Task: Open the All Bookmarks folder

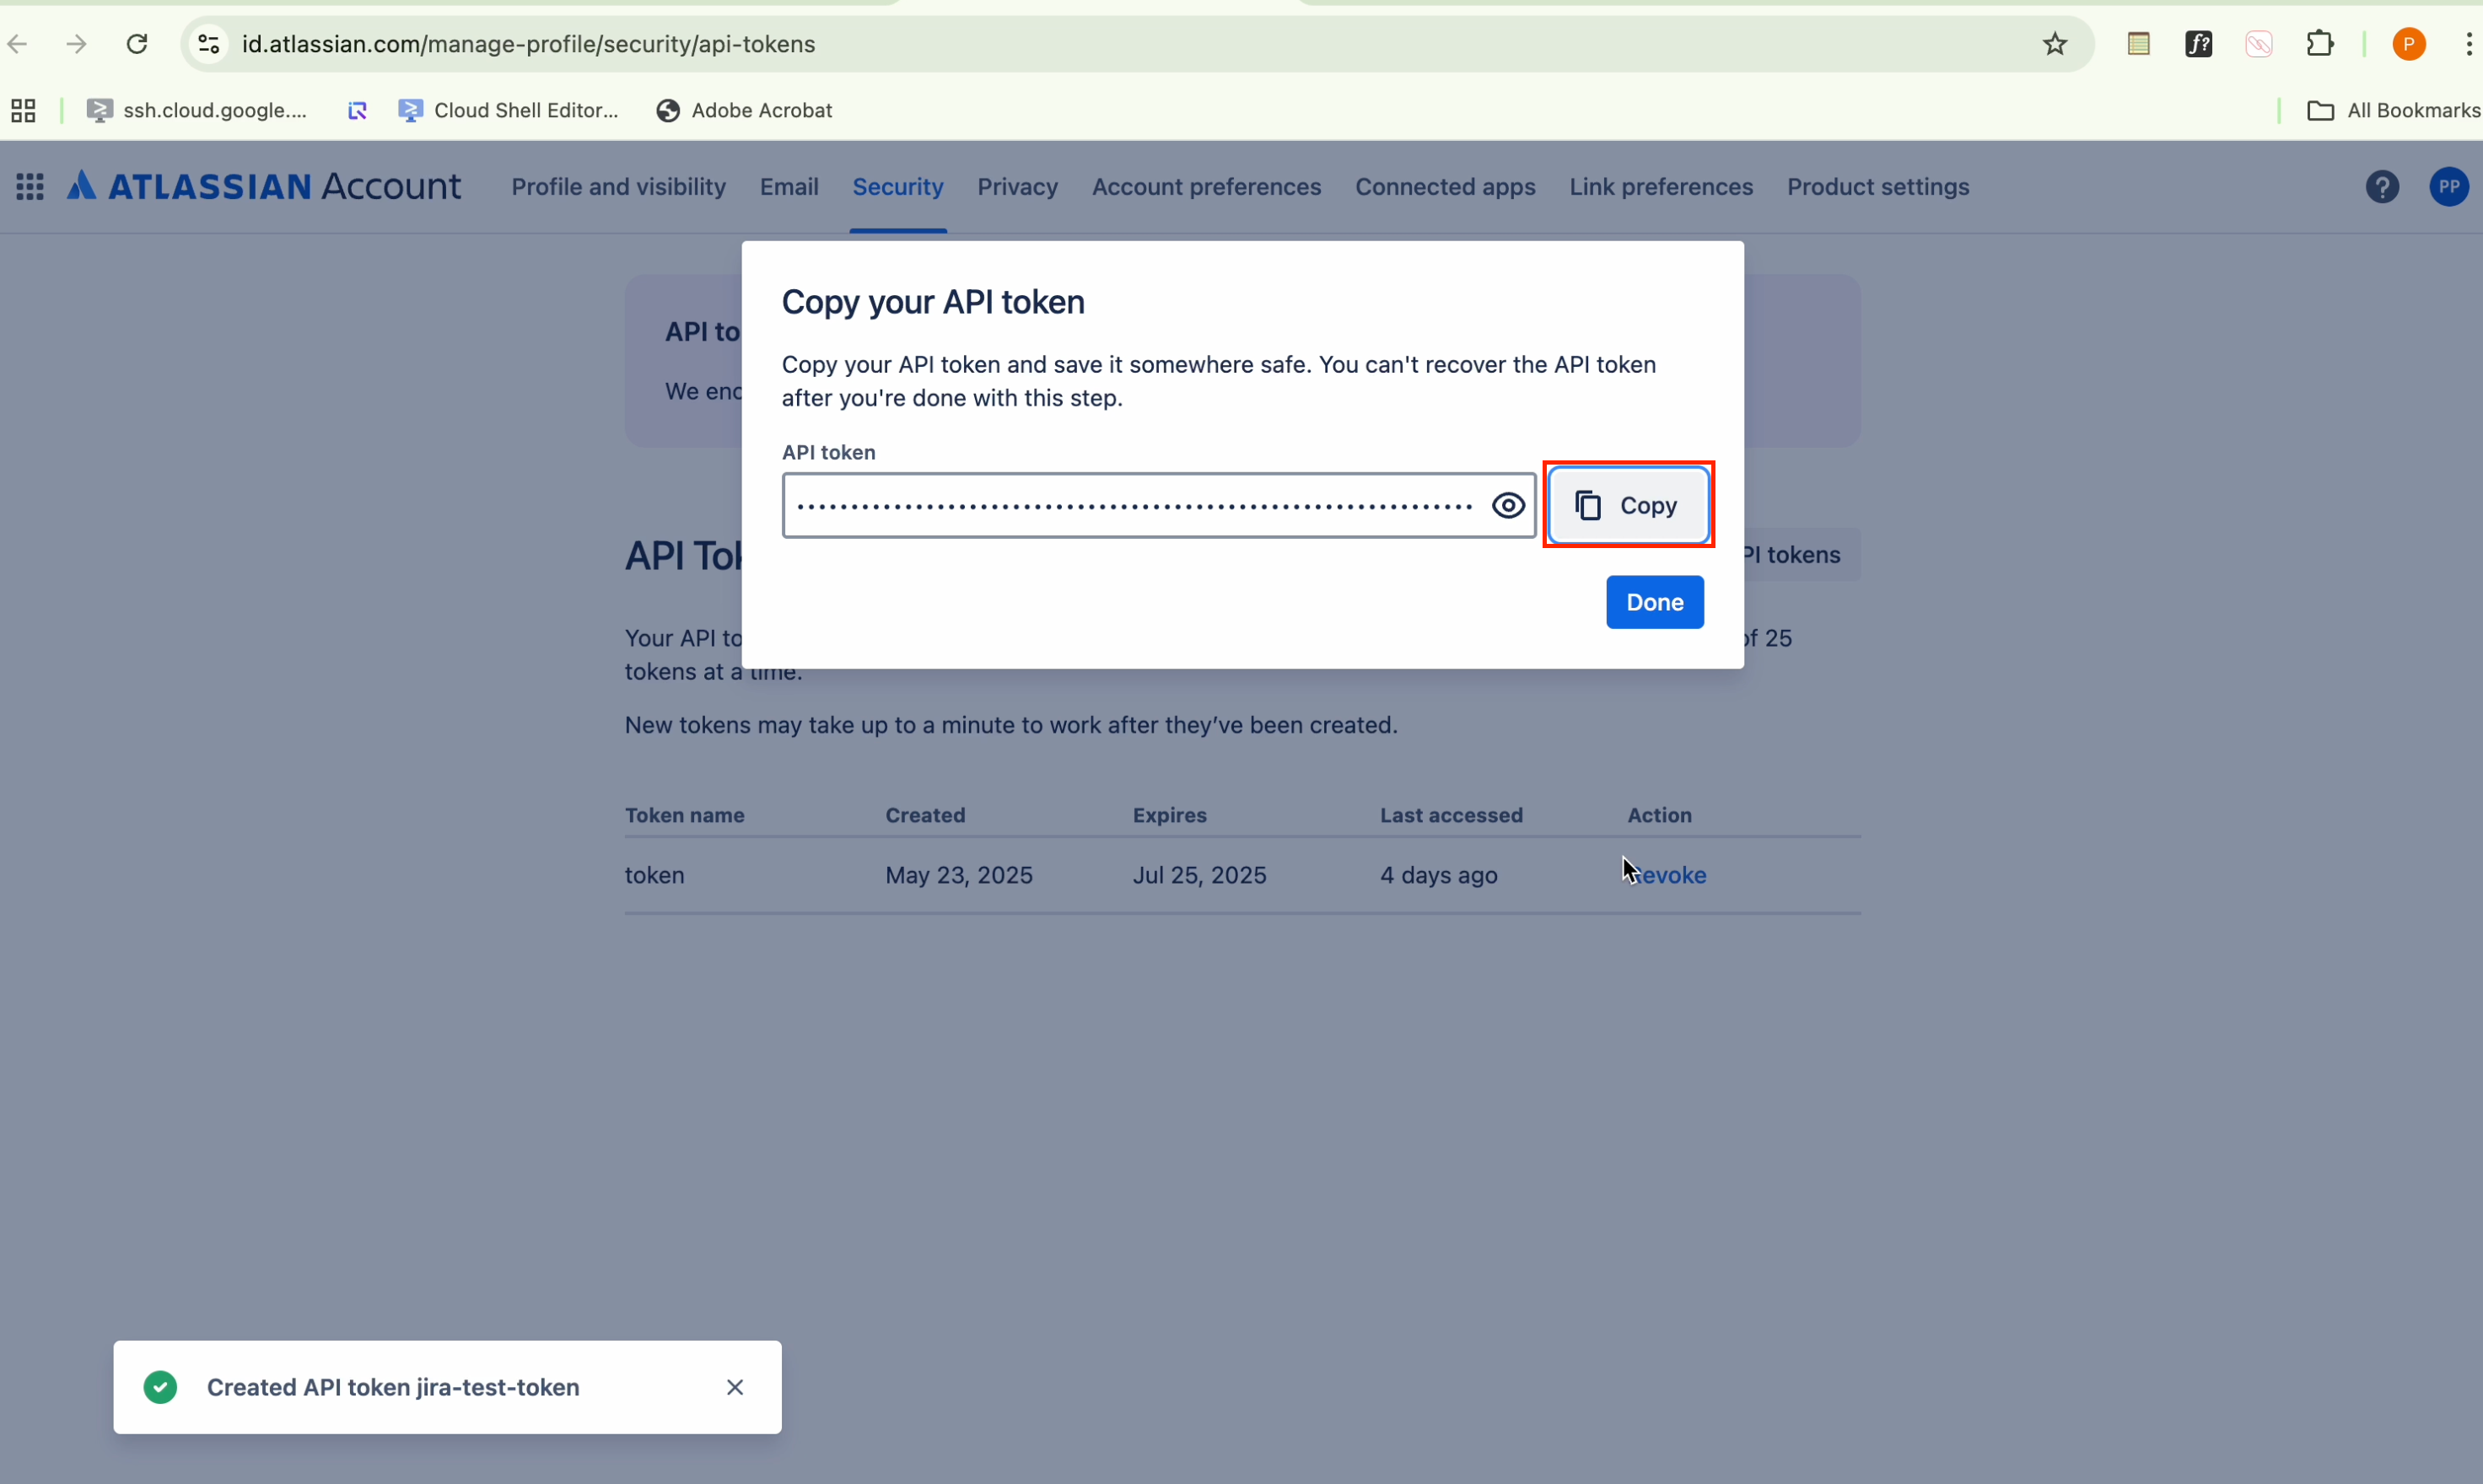Action: (x=2393, y=111)
